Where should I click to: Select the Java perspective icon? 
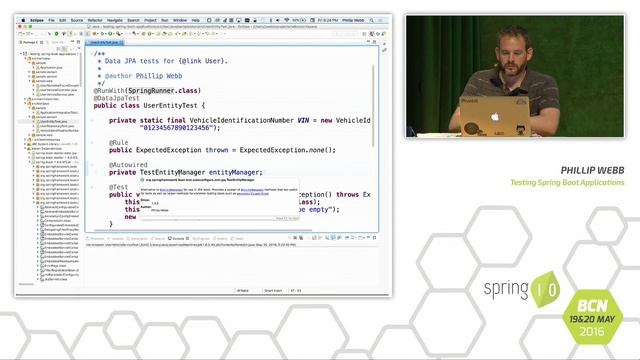pyautogui.click(x=371, y=34)
